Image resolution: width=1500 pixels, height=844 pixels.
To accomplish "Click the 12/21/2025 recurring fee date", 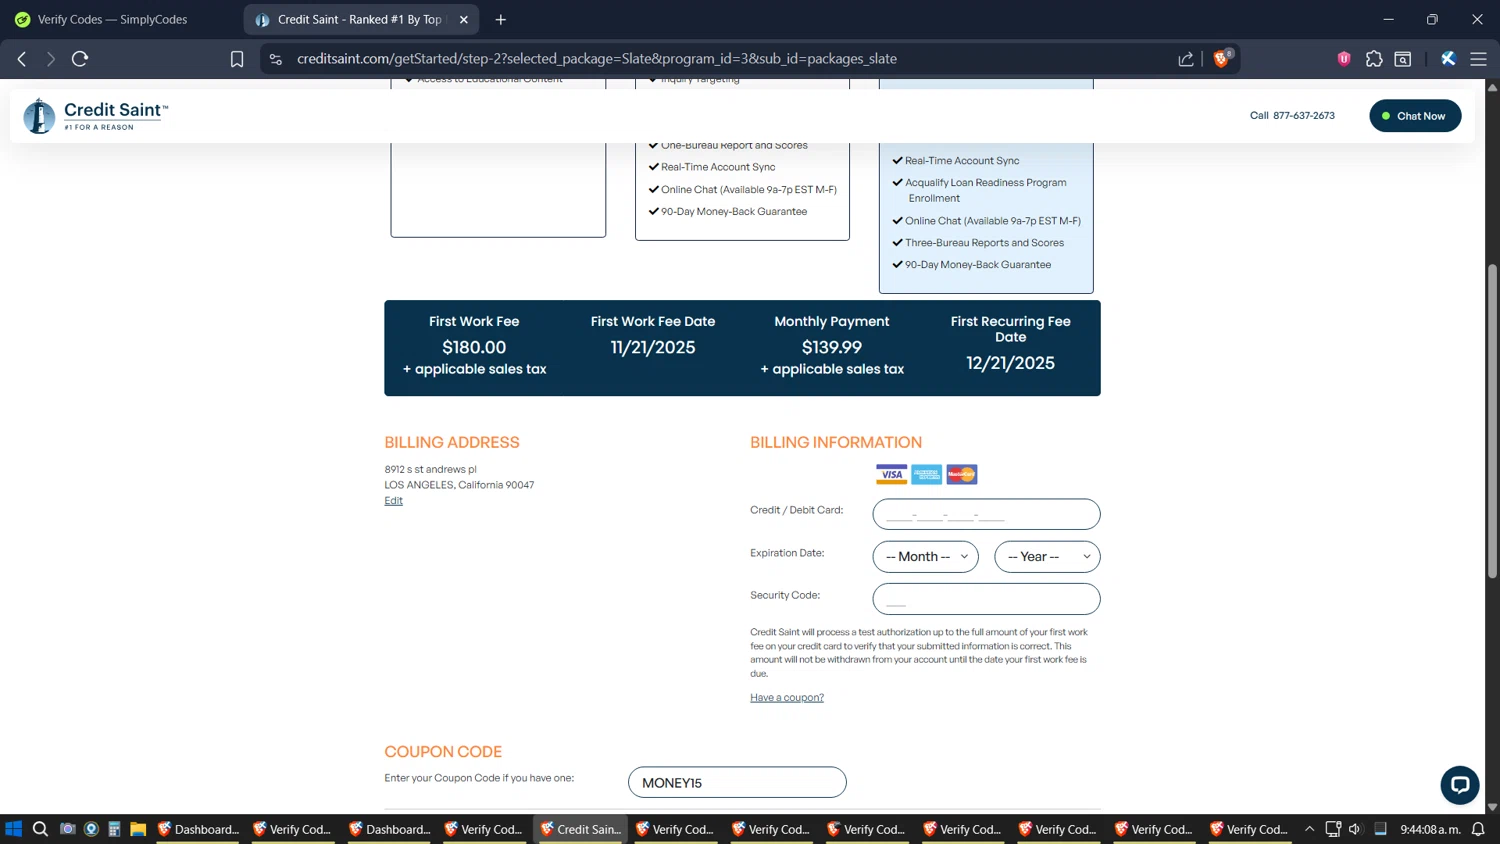I will pos(1010,363).
